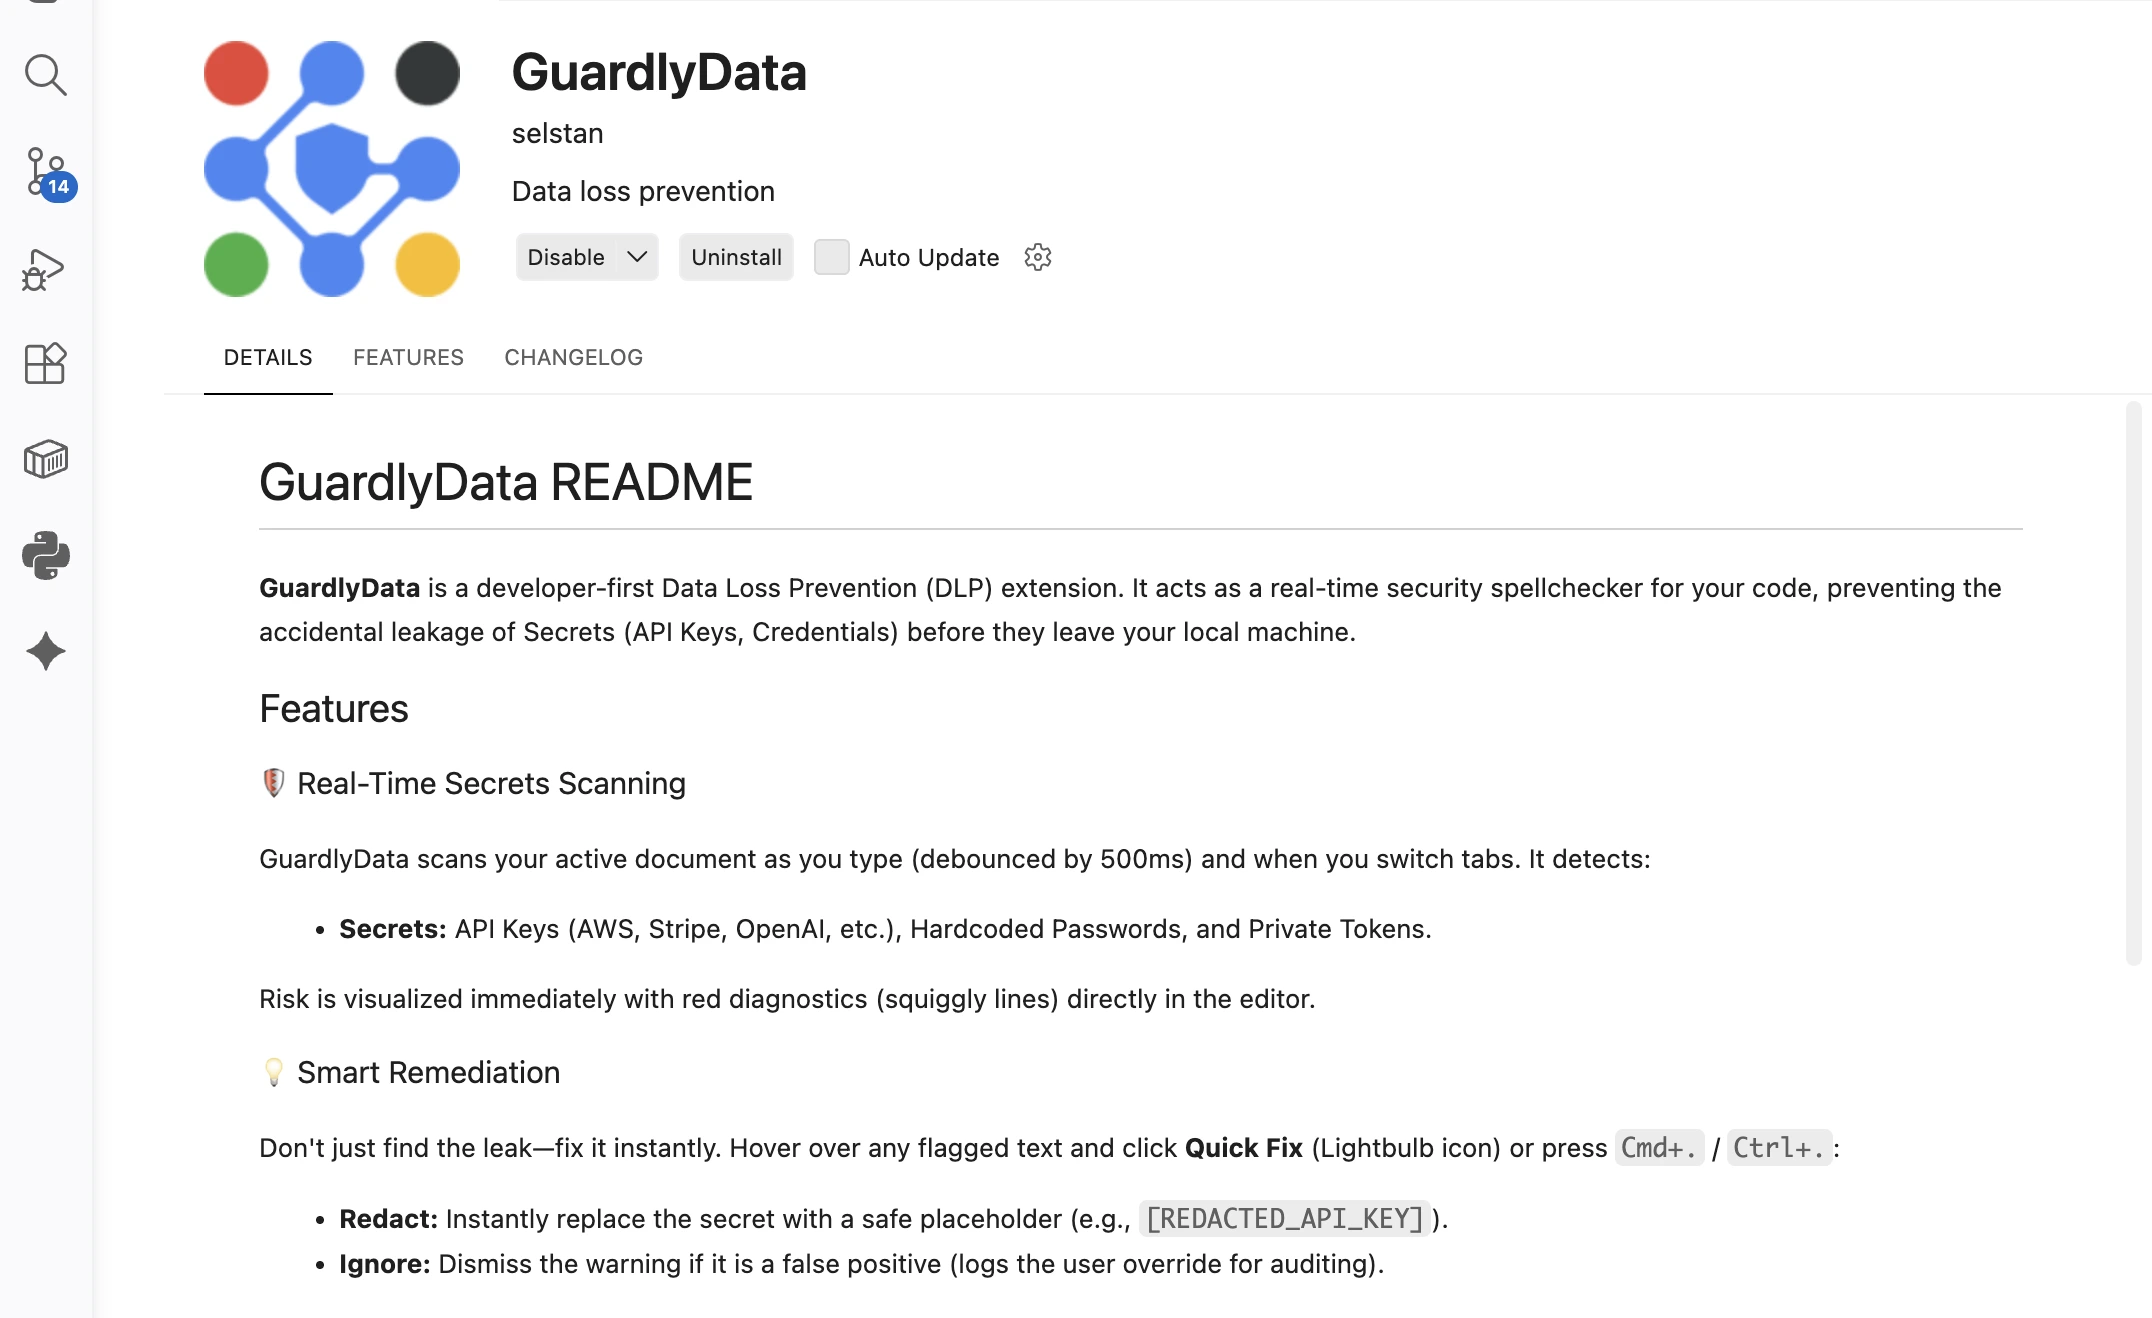Switch to the Features tab

point(408,357)
